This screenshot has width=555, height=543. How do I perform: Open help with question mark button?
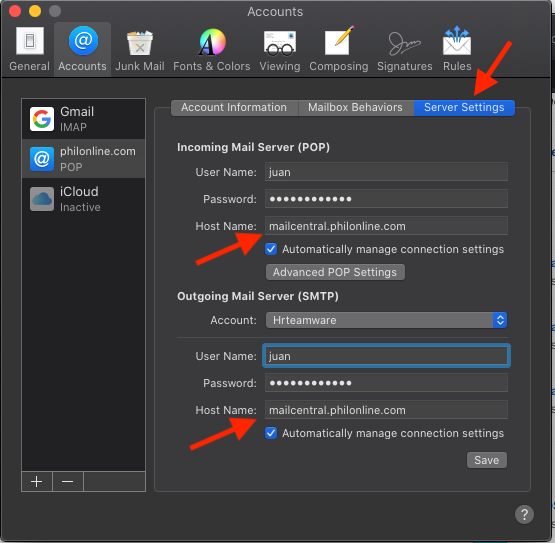click(x=524, y=514)
